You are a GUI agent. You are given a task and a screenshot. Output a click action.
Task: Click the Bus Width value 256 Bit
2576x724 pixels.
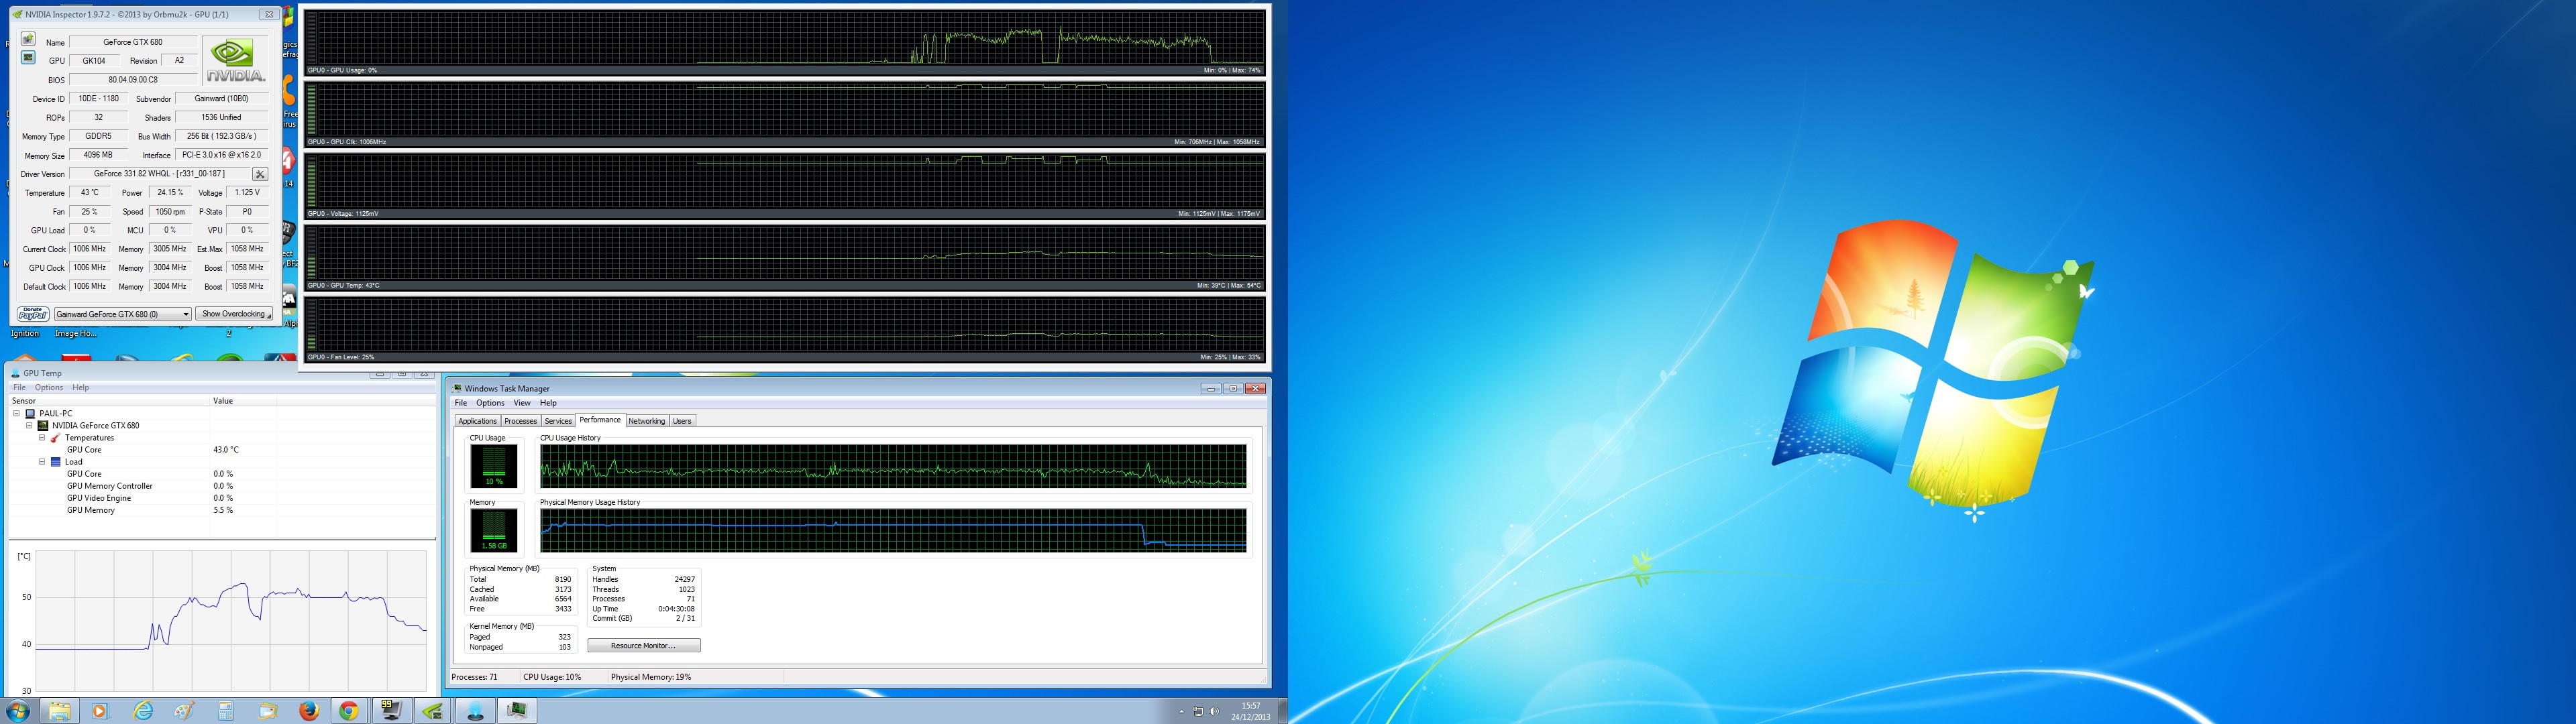(222, 136)
